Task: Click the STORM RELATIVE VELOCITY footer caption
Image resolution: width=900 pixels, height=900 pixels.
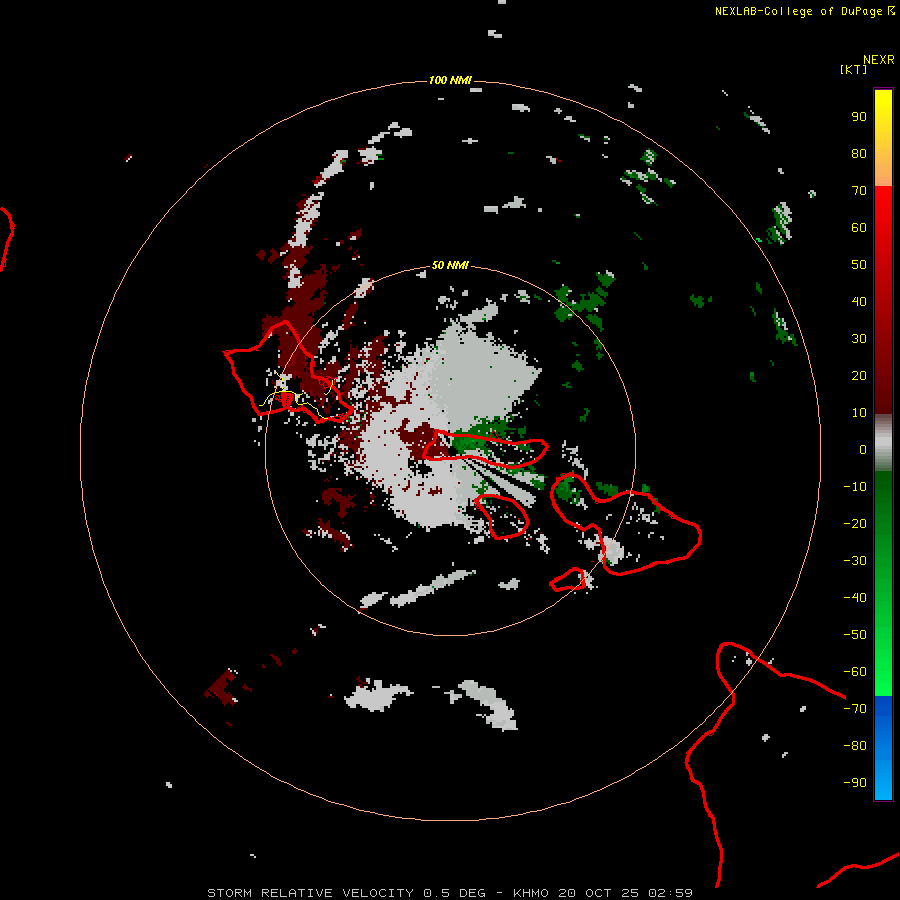Action: coord(450,893)
